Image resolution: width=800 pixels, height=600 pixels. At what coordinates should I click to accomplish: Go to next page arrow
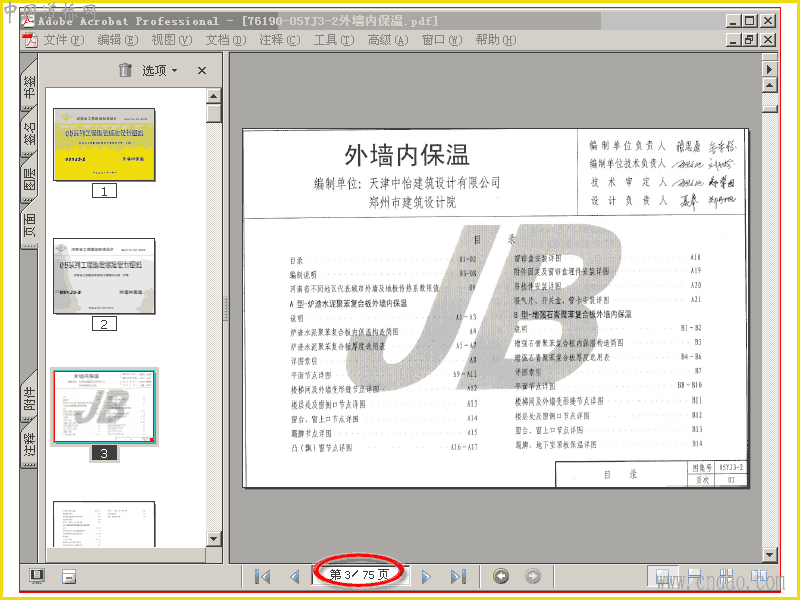(x=426, y=577)
